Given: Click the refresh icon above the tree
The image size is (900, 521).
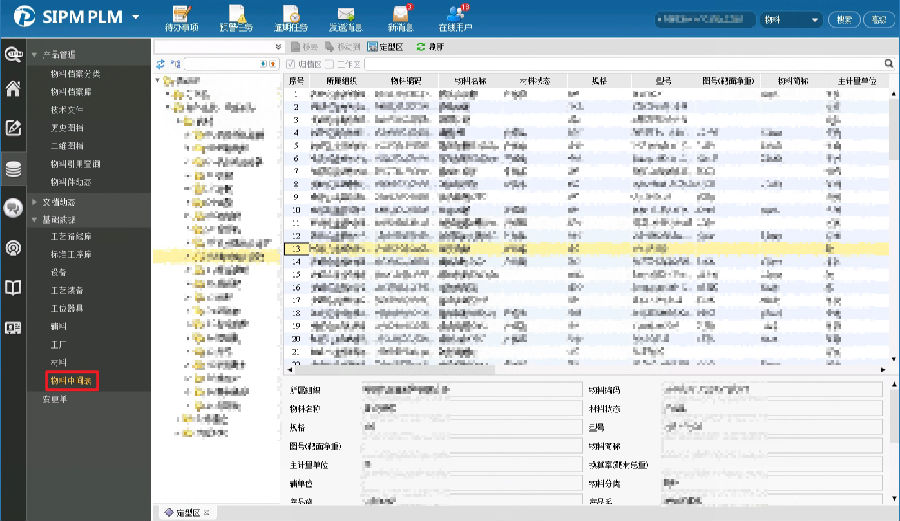Looking at the screenshot, I should [x=160, y=64].
